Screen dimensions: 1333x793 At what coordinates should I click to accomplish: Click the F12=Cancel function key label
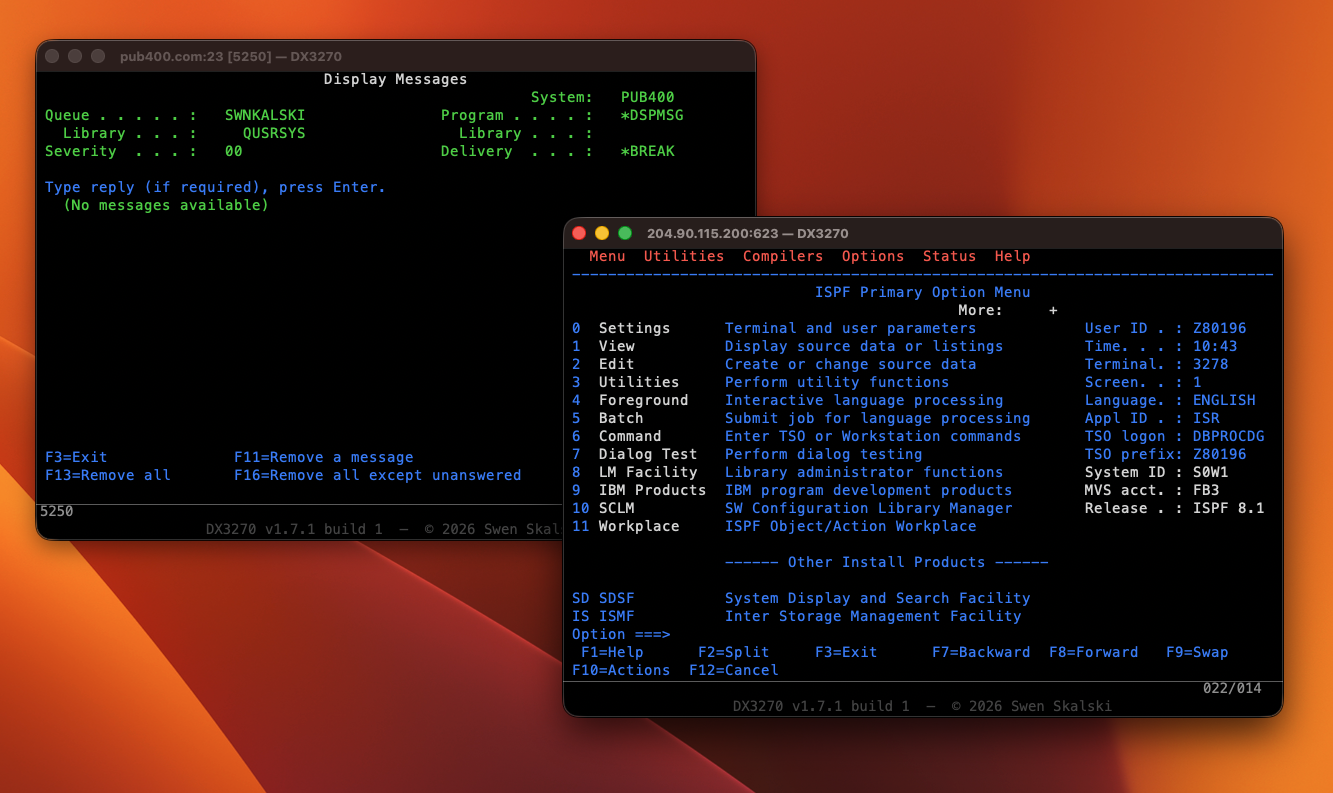[733, 670]
